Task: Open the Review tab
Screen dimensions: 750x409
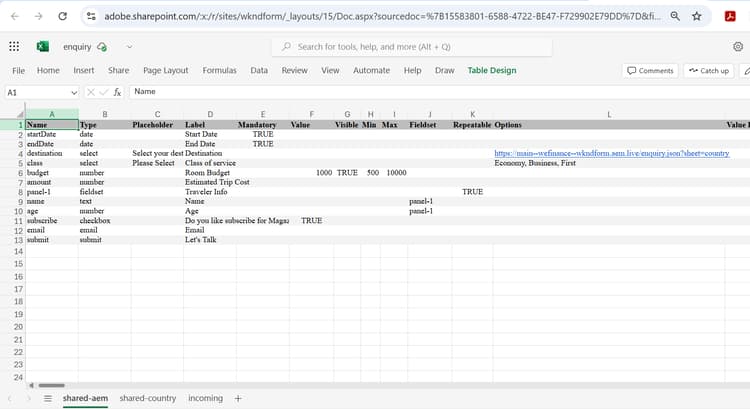Action: point(295,70)
